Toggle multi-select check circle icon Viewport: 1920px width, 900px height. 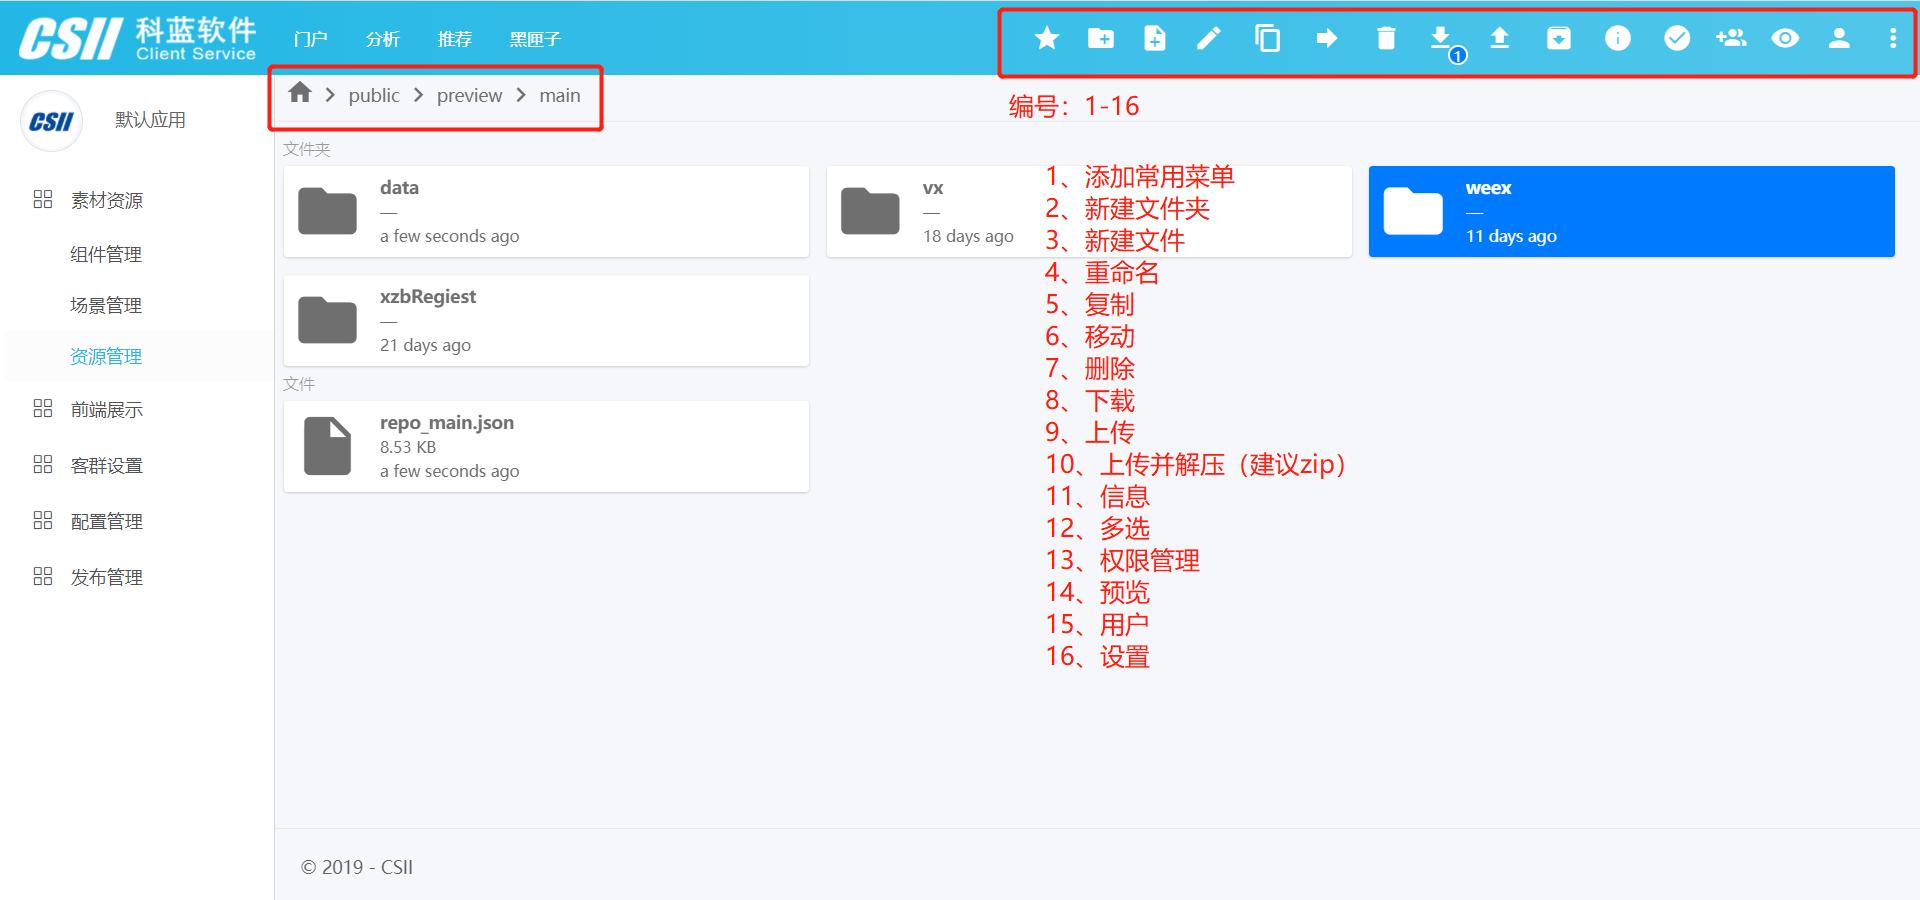click(1676, 38)
